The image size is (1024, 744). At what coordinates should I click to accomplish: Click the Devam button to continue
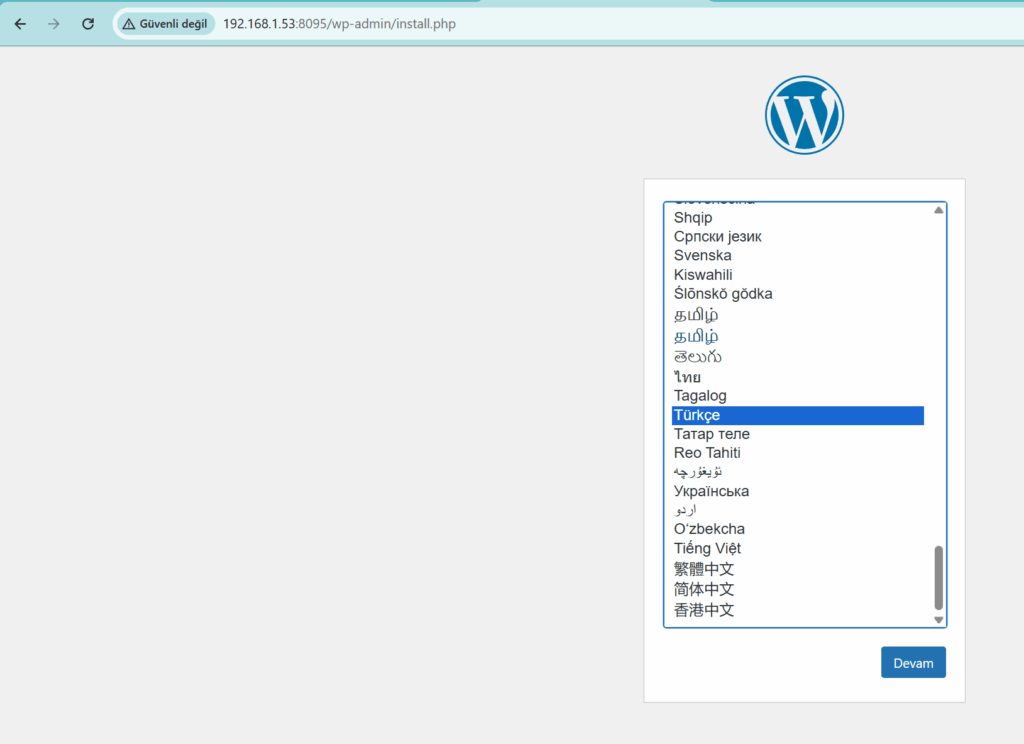click(x=912, y=663)
